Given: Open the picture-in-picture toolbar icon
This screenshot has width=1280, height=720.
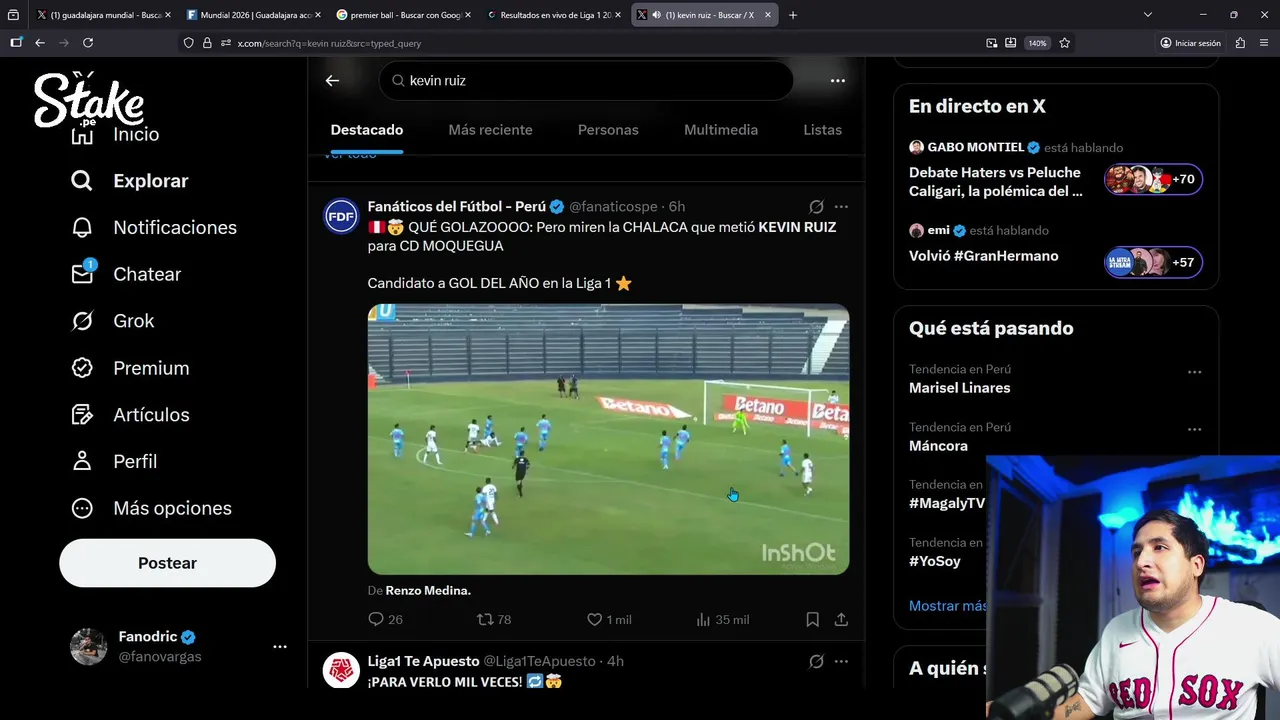Looking at the screenshot, I should tap(992, 43).
